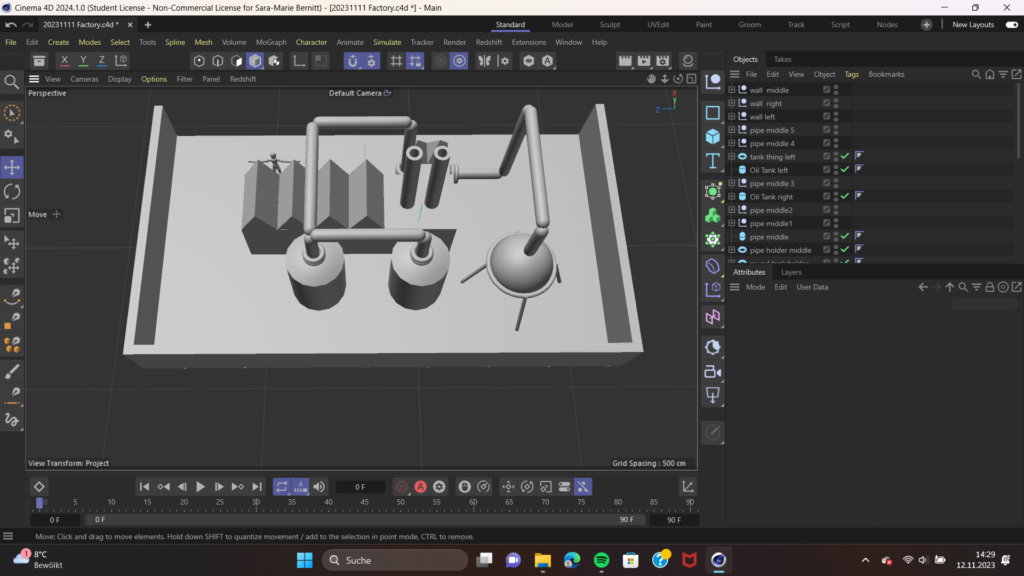The image size is (1024, 576).
Task: Toggle timeline sound playback icon
Action: click(319, 487)
